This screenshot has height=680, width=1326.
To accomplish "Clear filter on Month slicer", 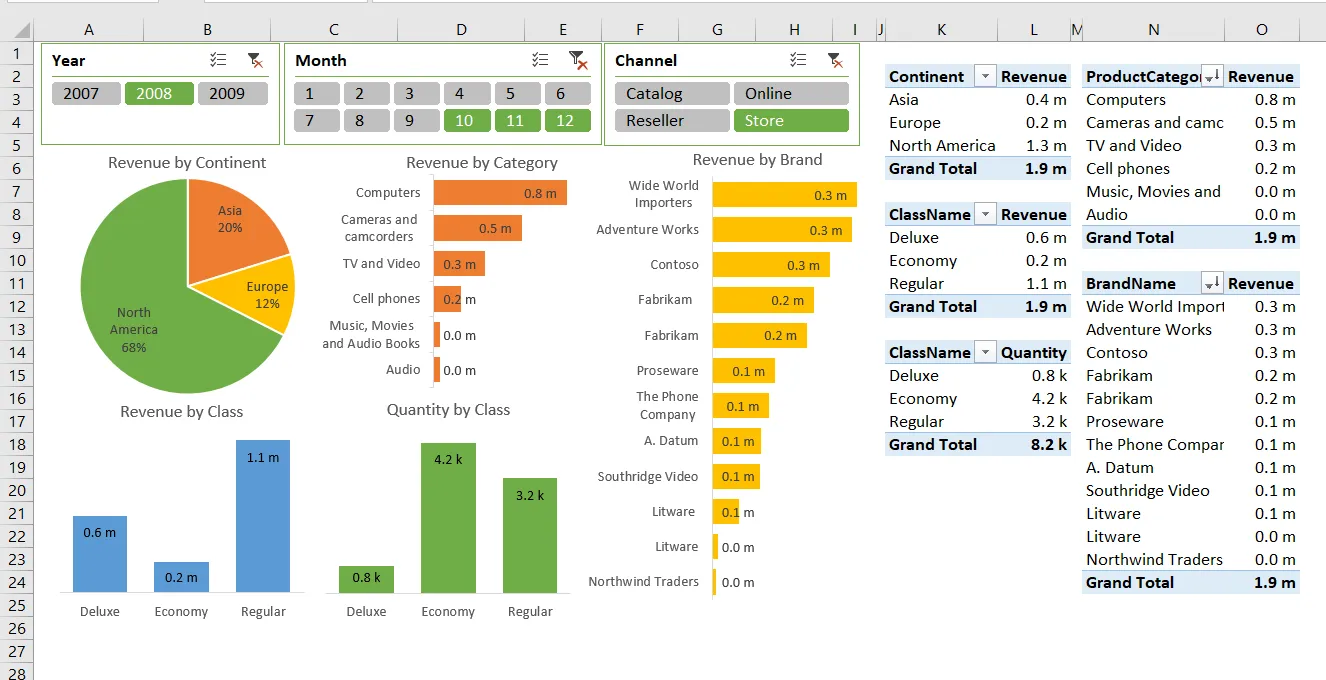I will pos(577,60).
